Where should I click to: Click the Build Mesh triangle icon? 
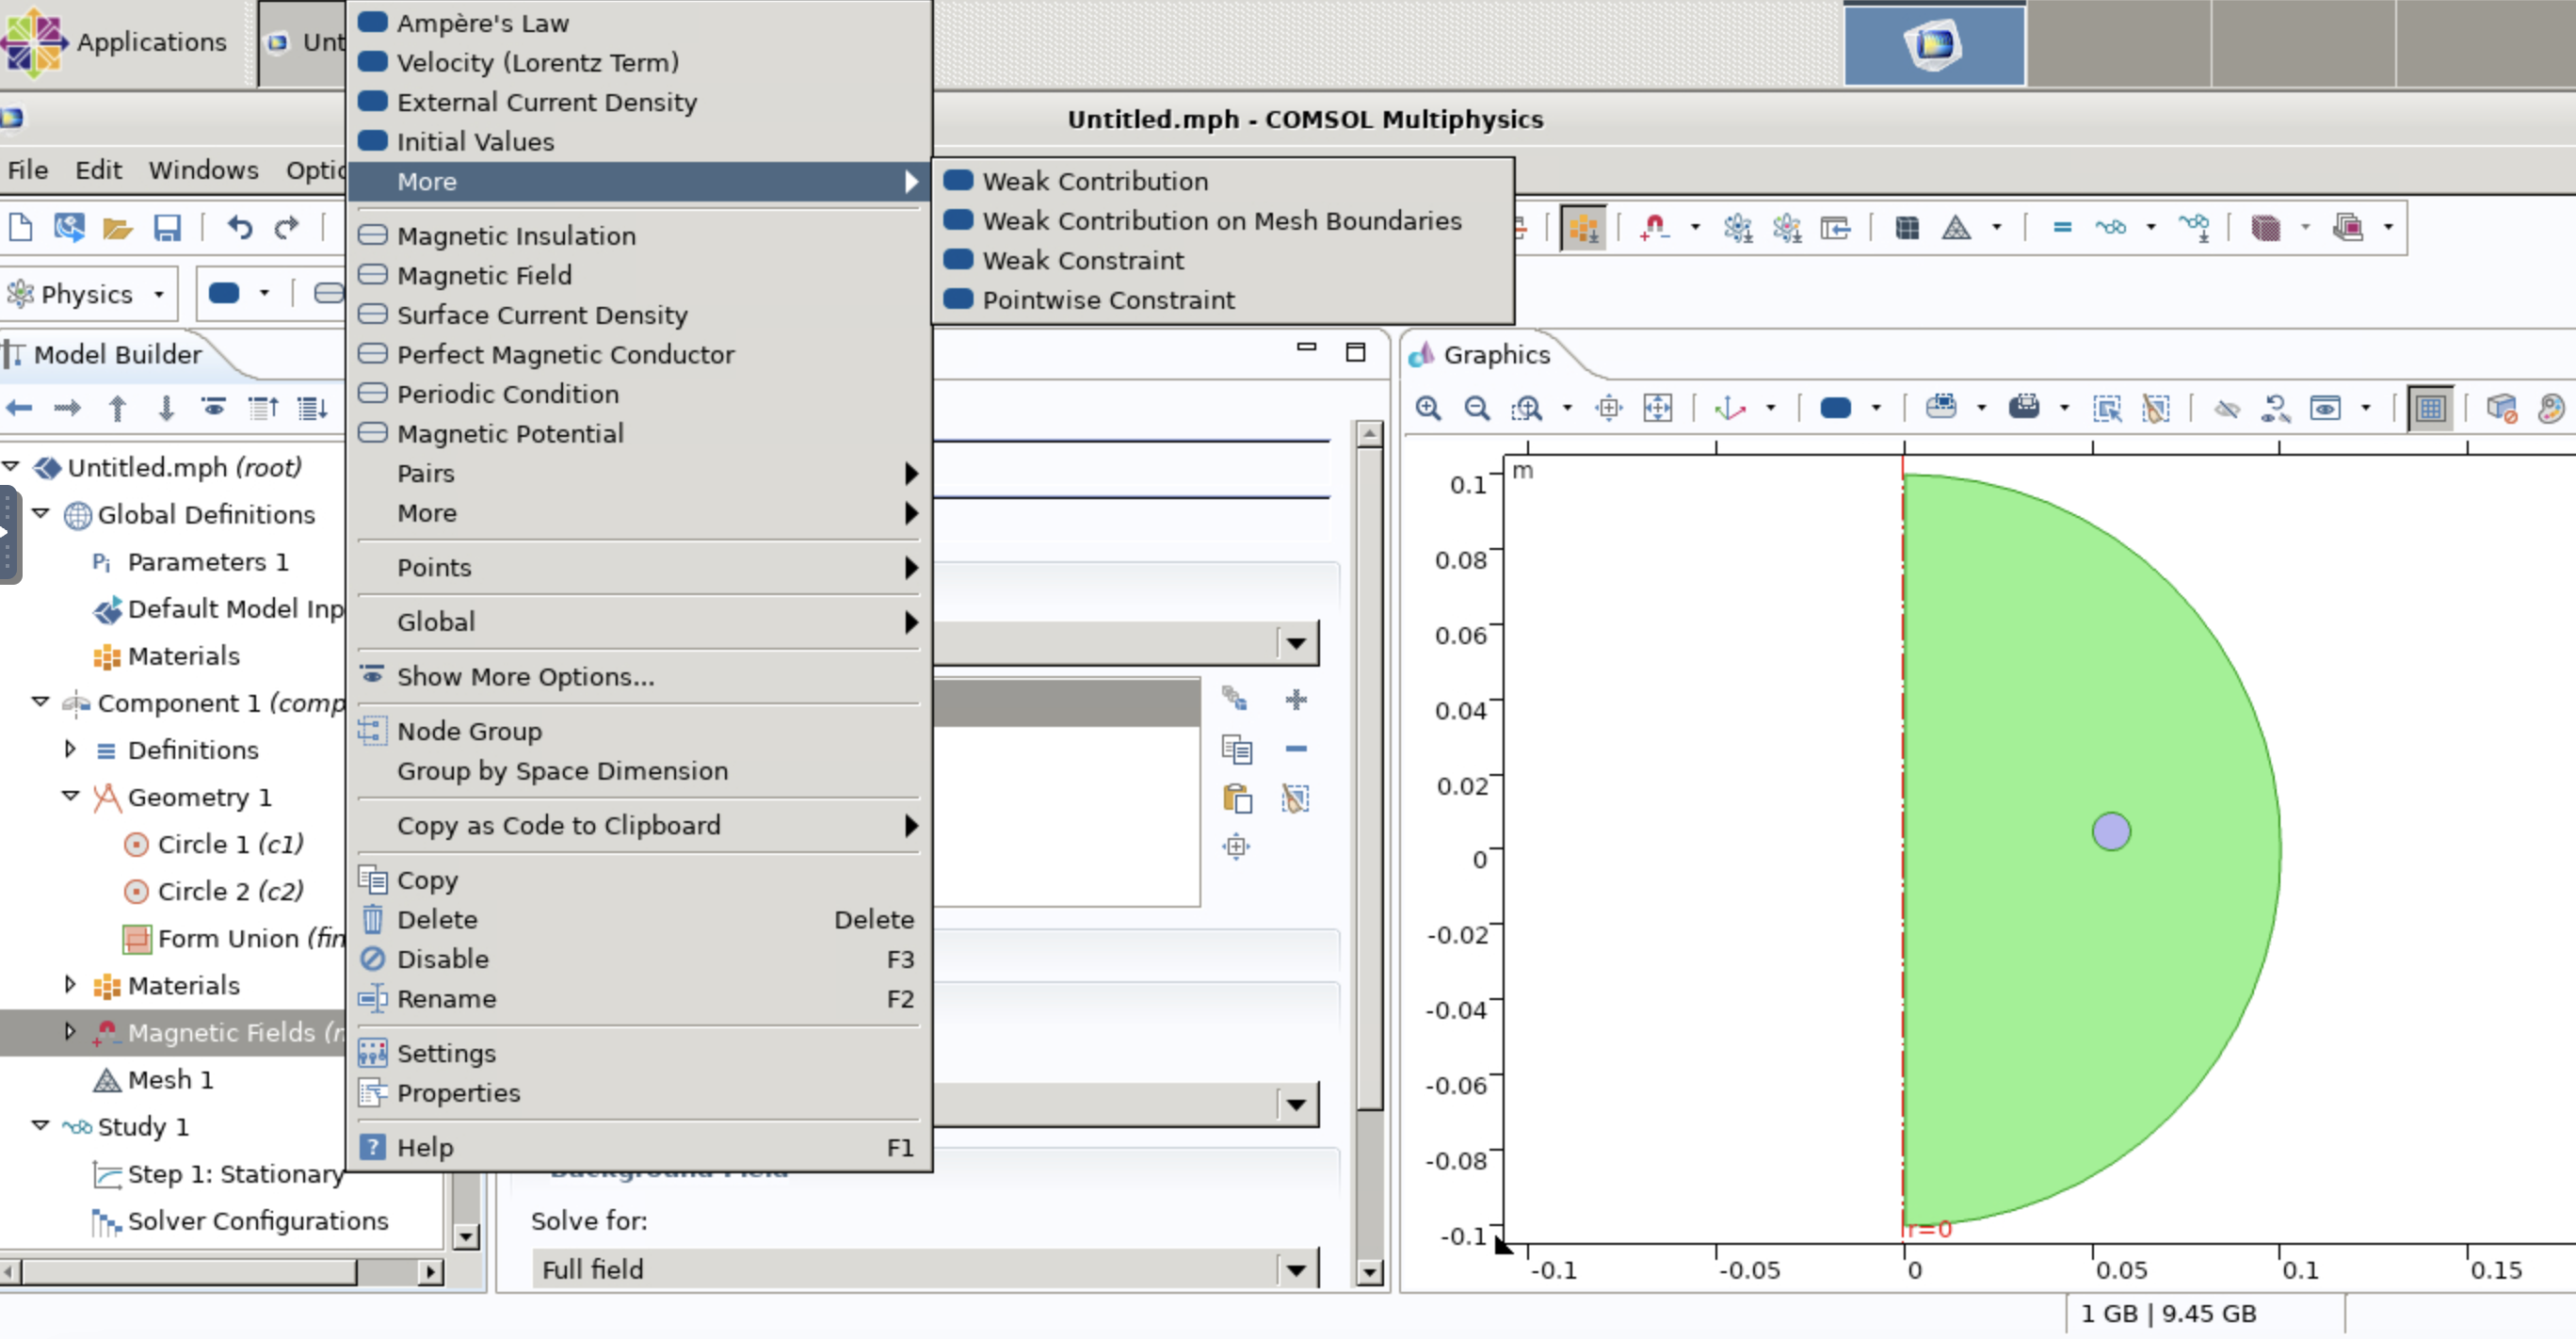click(x=1956, y=228)
